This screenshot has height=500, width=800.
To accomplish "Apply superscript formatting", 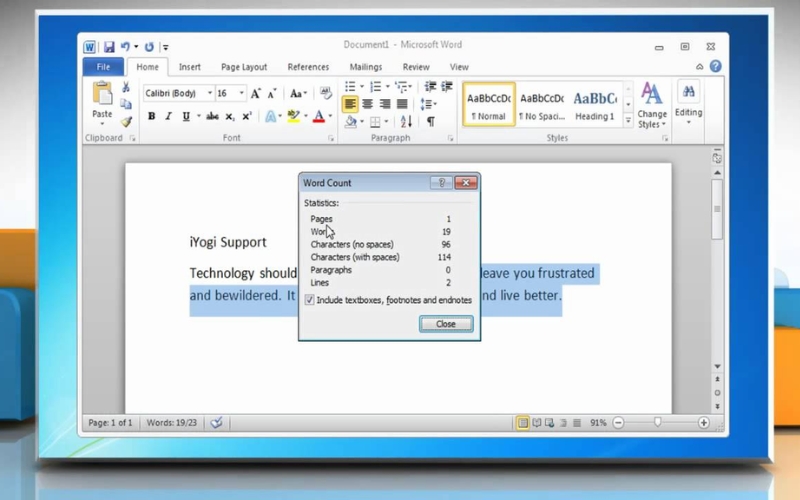I will tap(247, 117).
